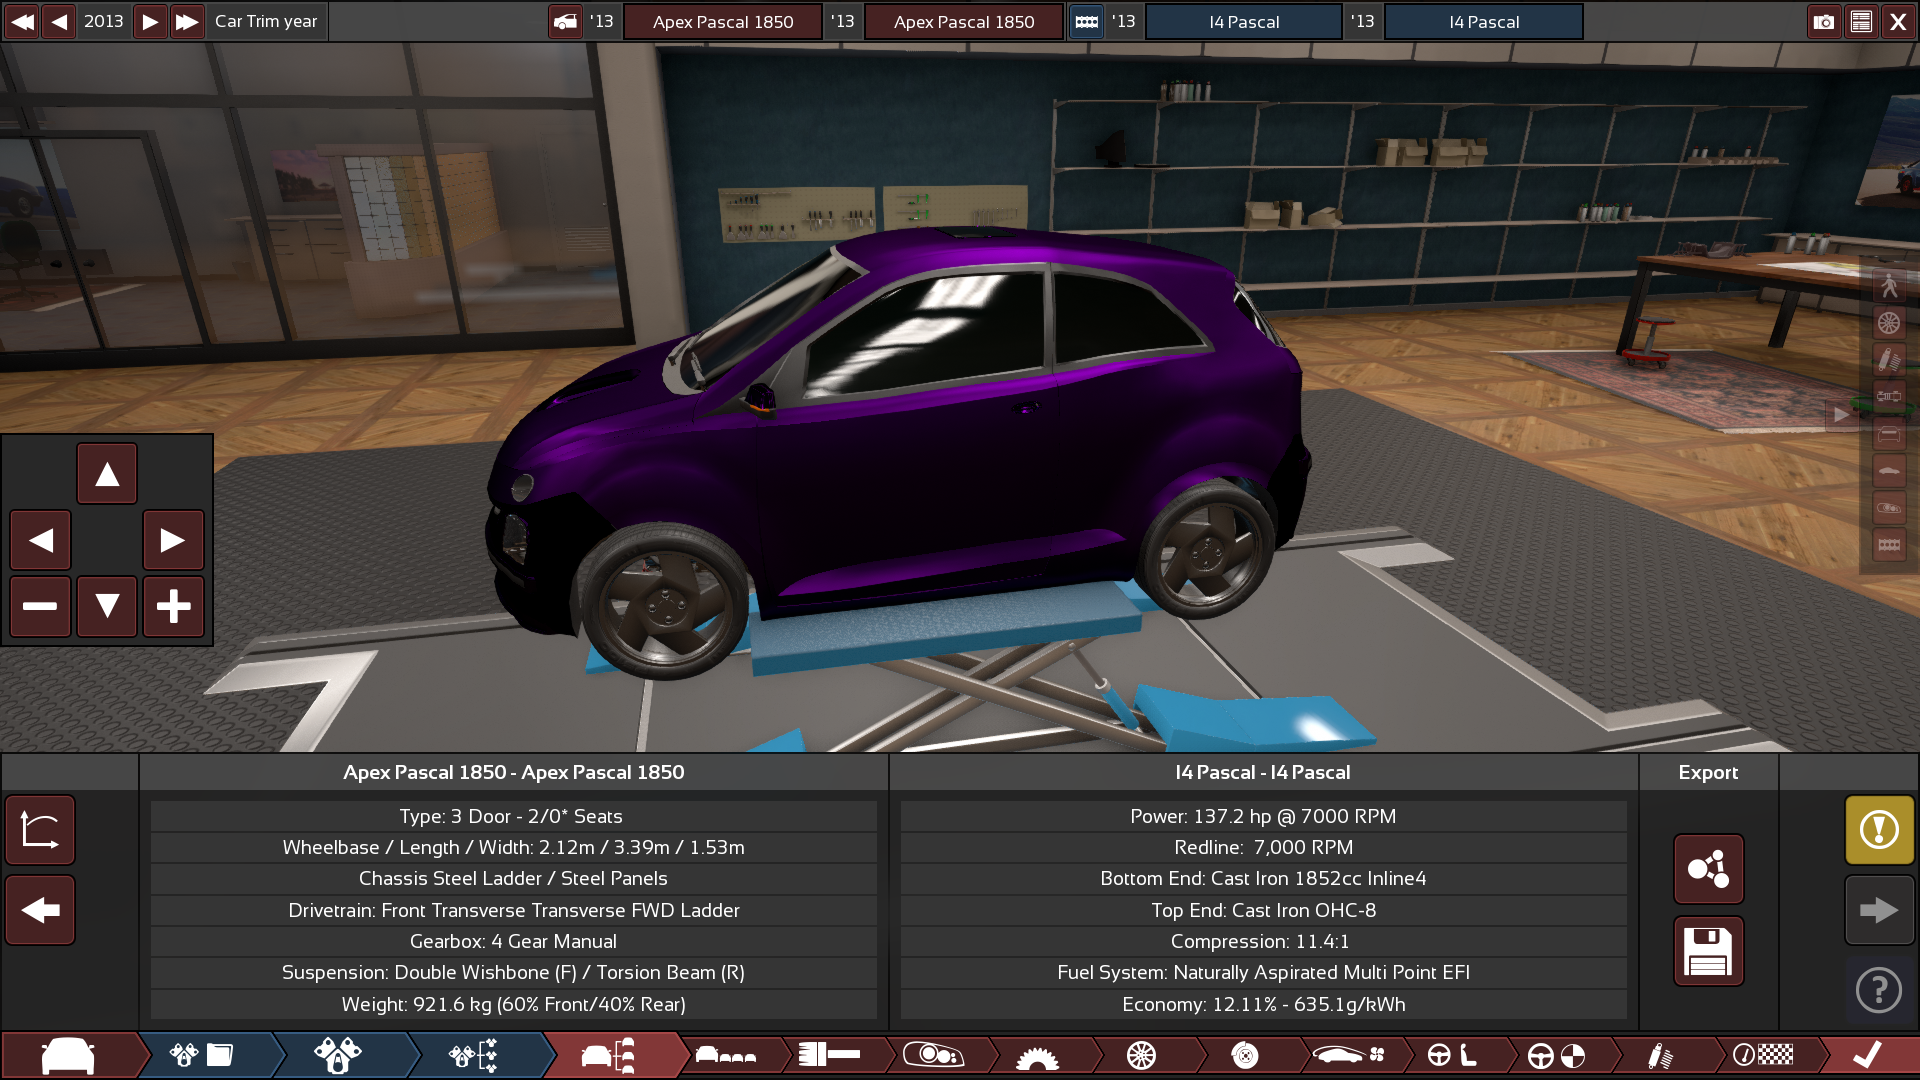Share the design with the export share icon

pos(1708,869)
